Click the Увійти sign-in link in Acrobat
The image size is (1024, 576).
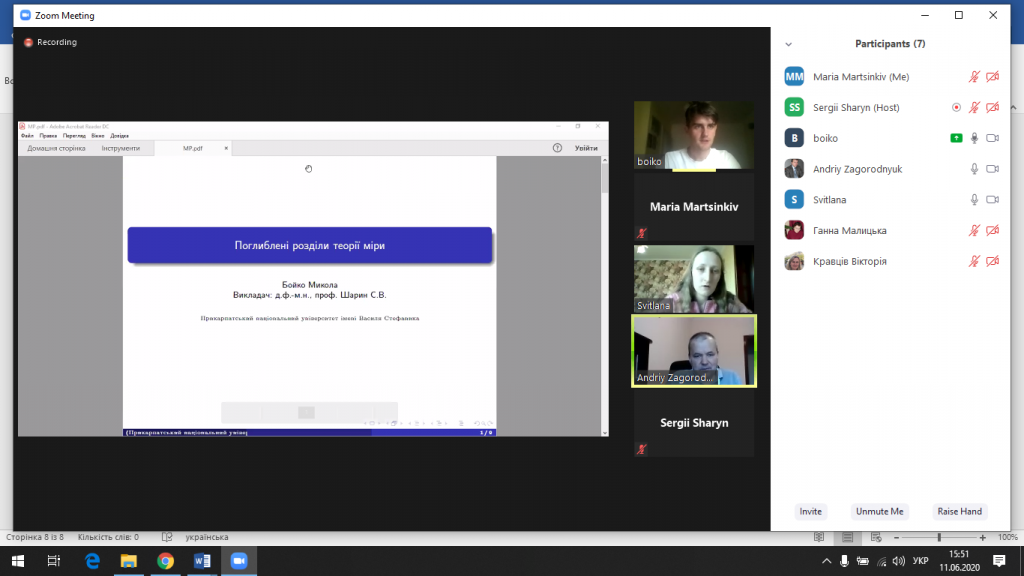(586, 148)
